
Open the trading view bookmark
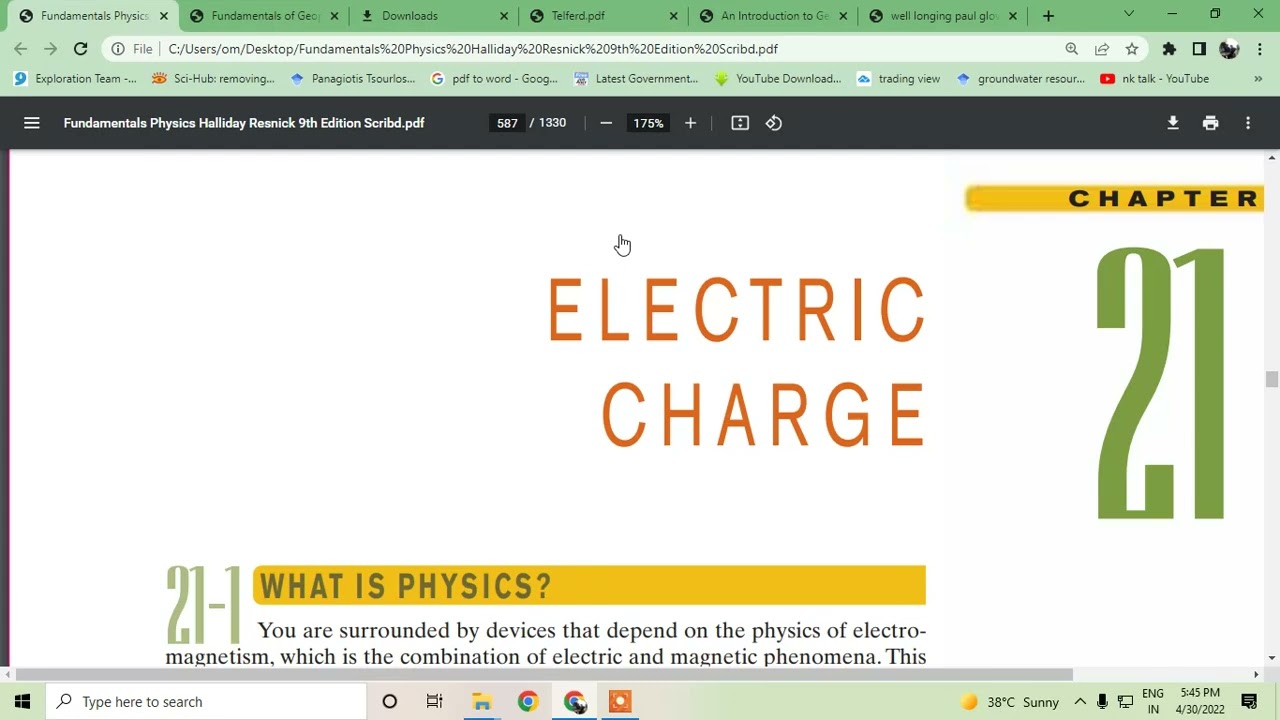pyautogui.click(x=899, y=78)
